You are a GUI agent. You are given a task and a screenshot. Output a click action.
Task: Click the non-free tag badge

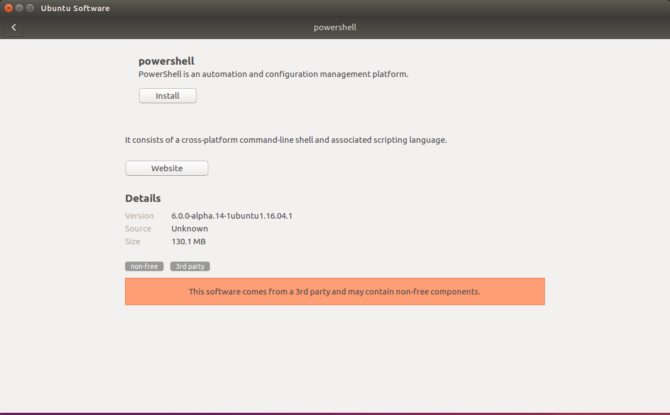tap(144, 267)
